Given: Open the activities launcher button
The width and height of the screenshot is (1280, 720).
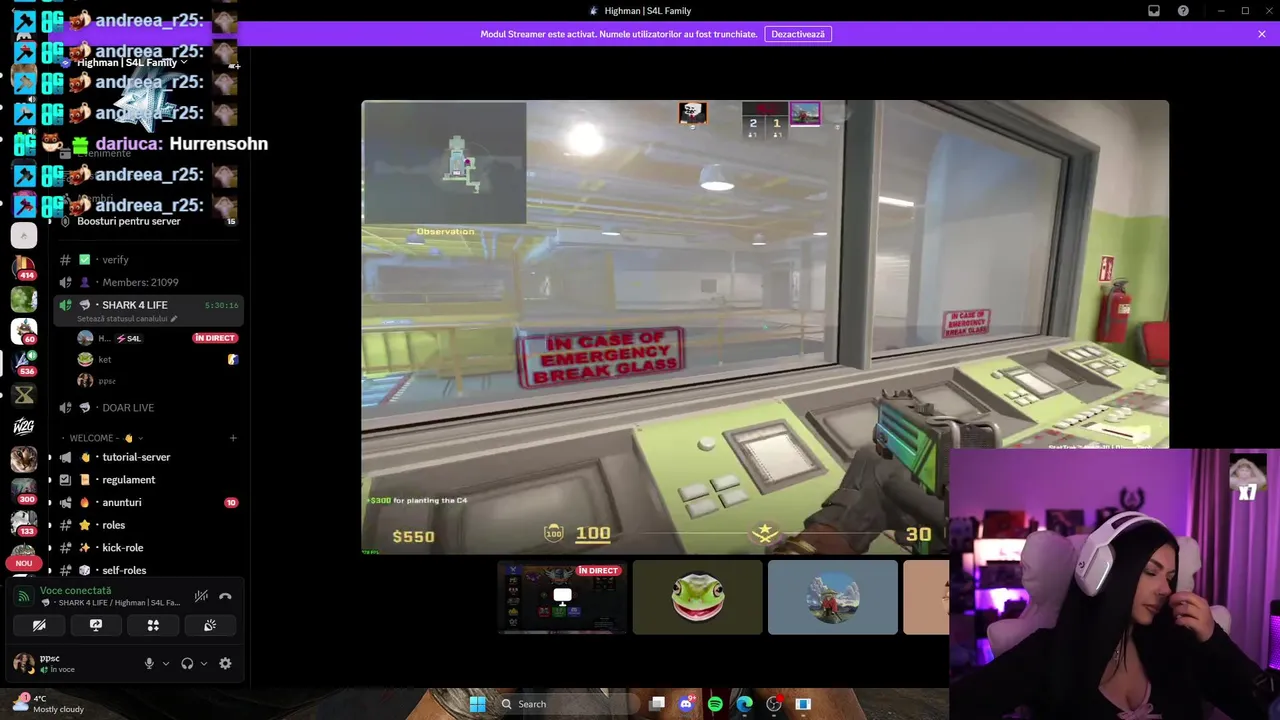Looking at the screenshot, I should pos(153,625).
